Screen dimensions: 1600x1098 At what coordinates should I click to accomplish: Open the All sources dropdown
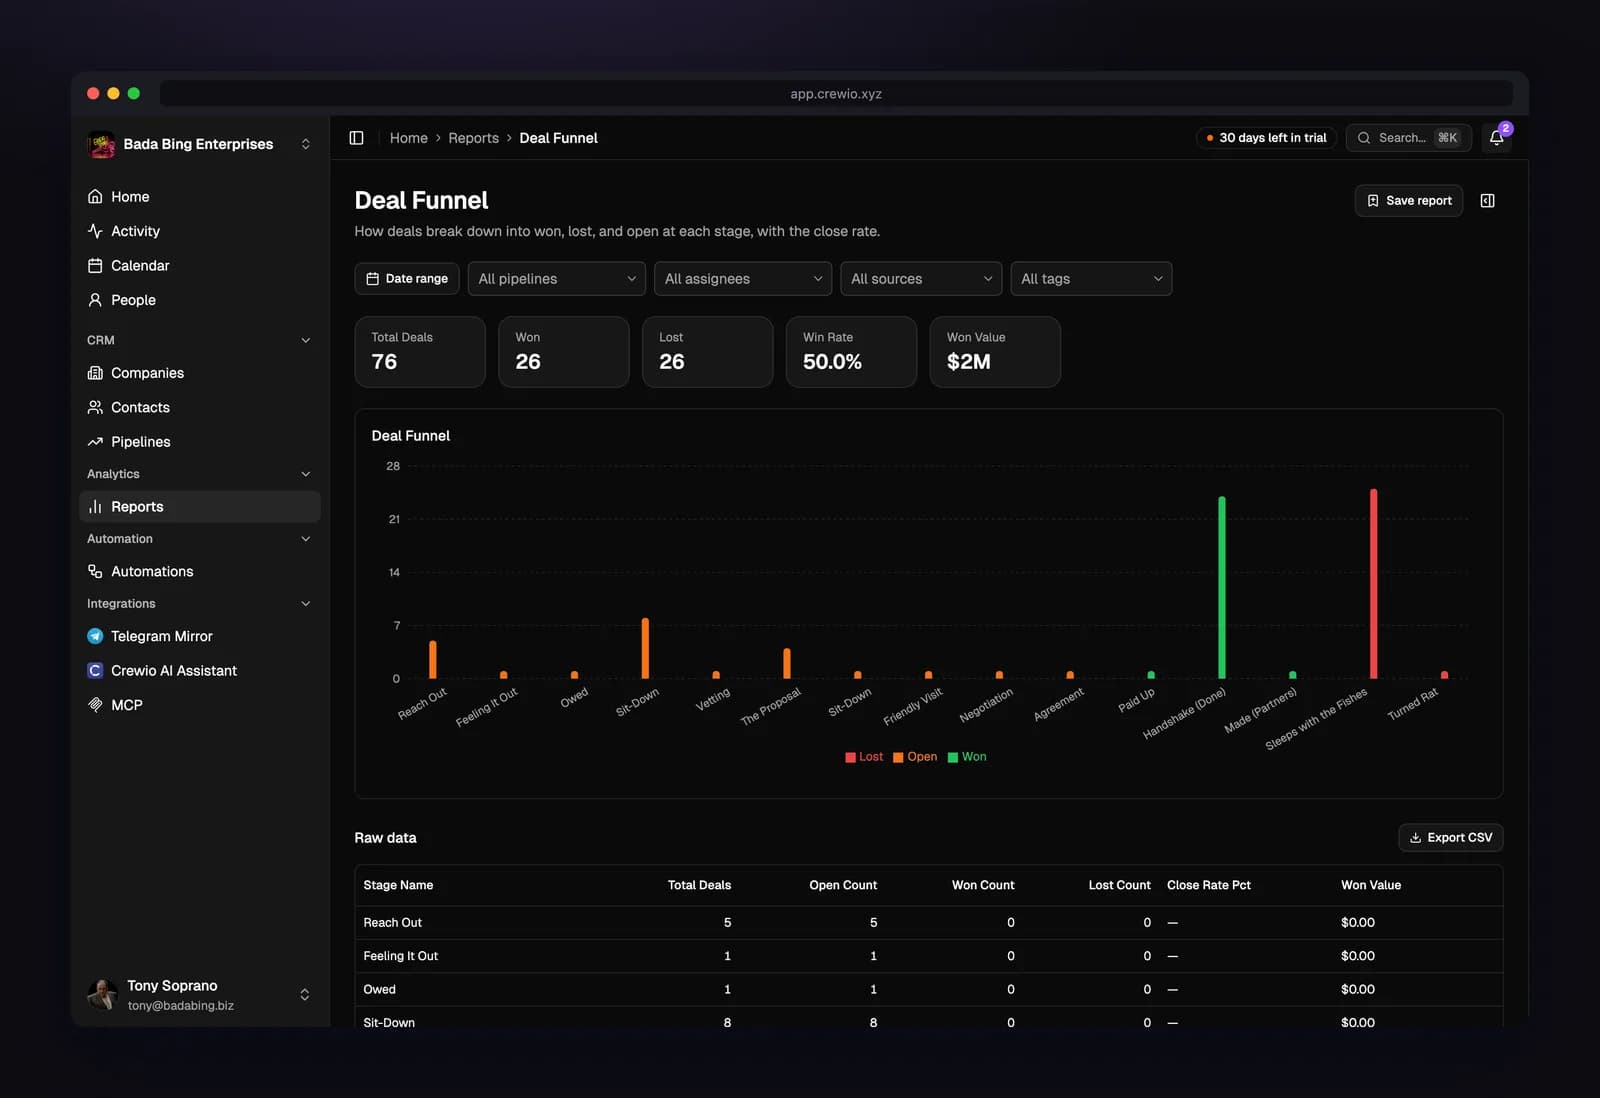[921, 279]
